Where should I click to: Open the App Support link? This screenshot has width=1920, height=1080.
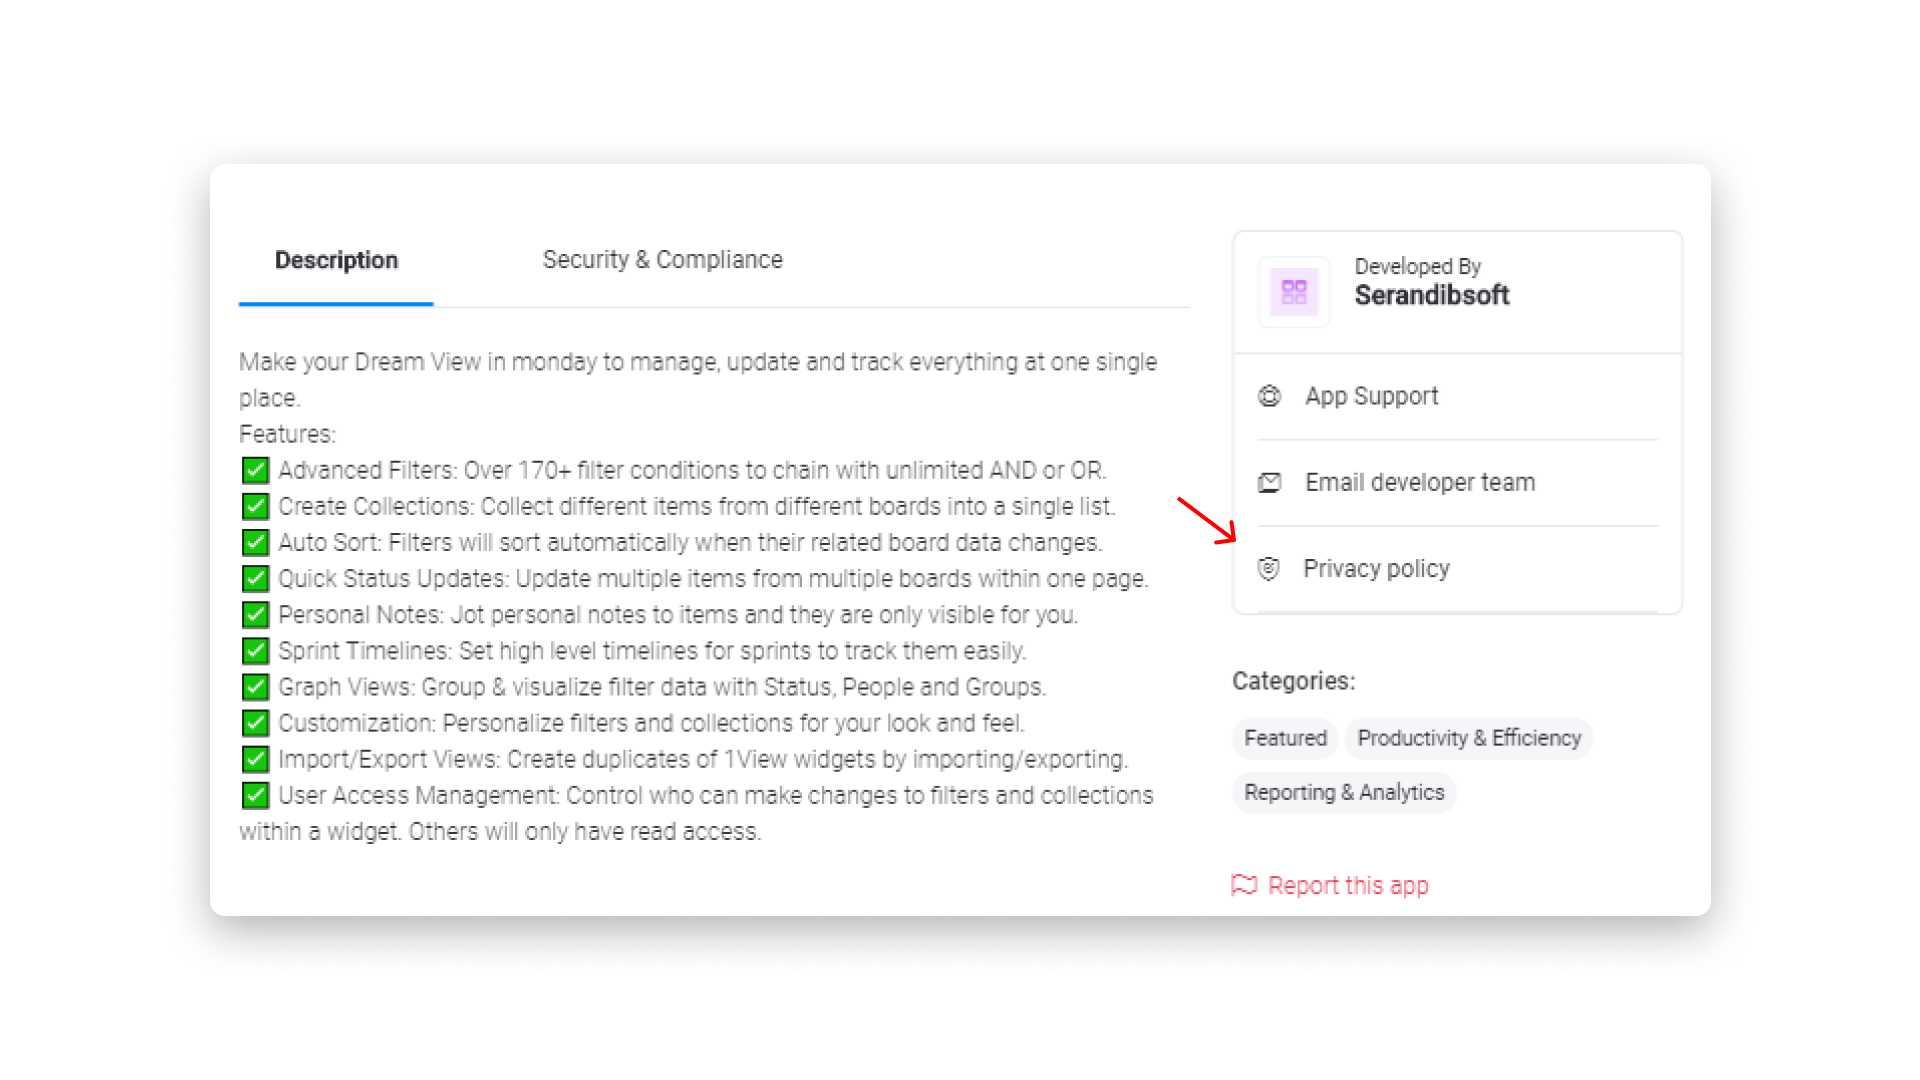tap(1371, 396)
